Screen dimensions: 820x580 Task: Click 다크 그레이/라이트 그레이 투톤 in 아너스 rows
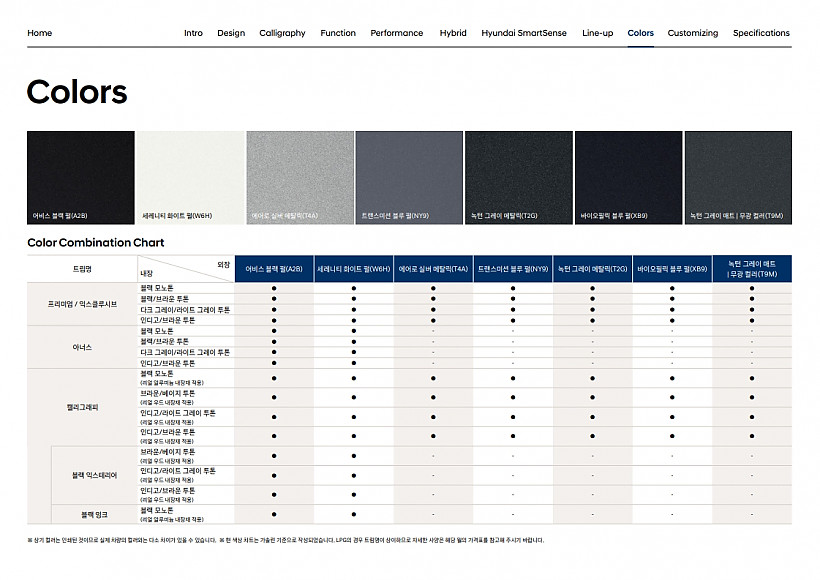pos(185,352)
